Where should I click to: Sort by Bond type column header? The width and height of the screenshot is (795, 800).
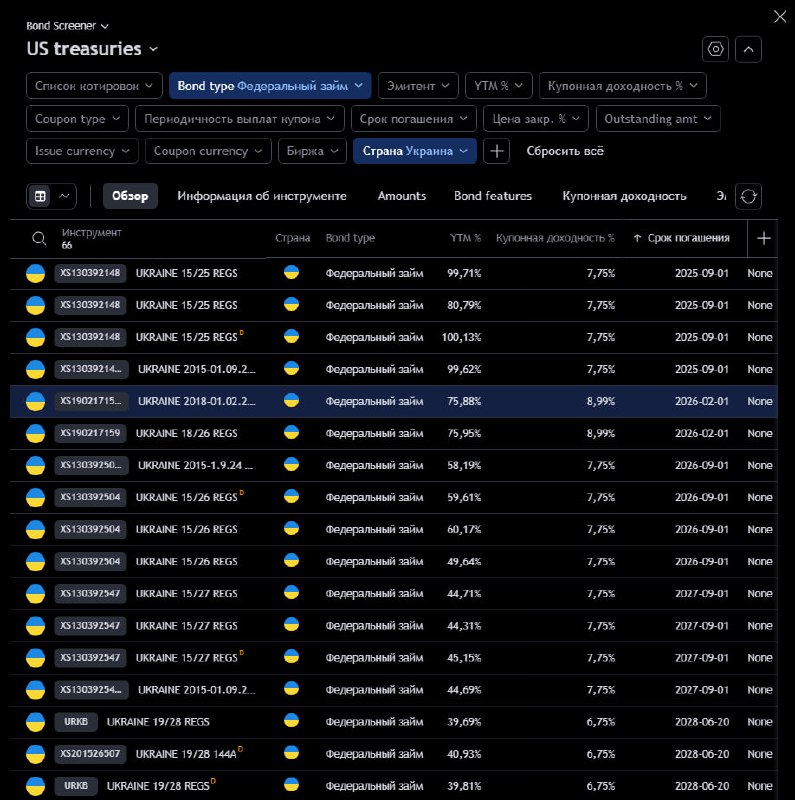(x=350, y=238)
